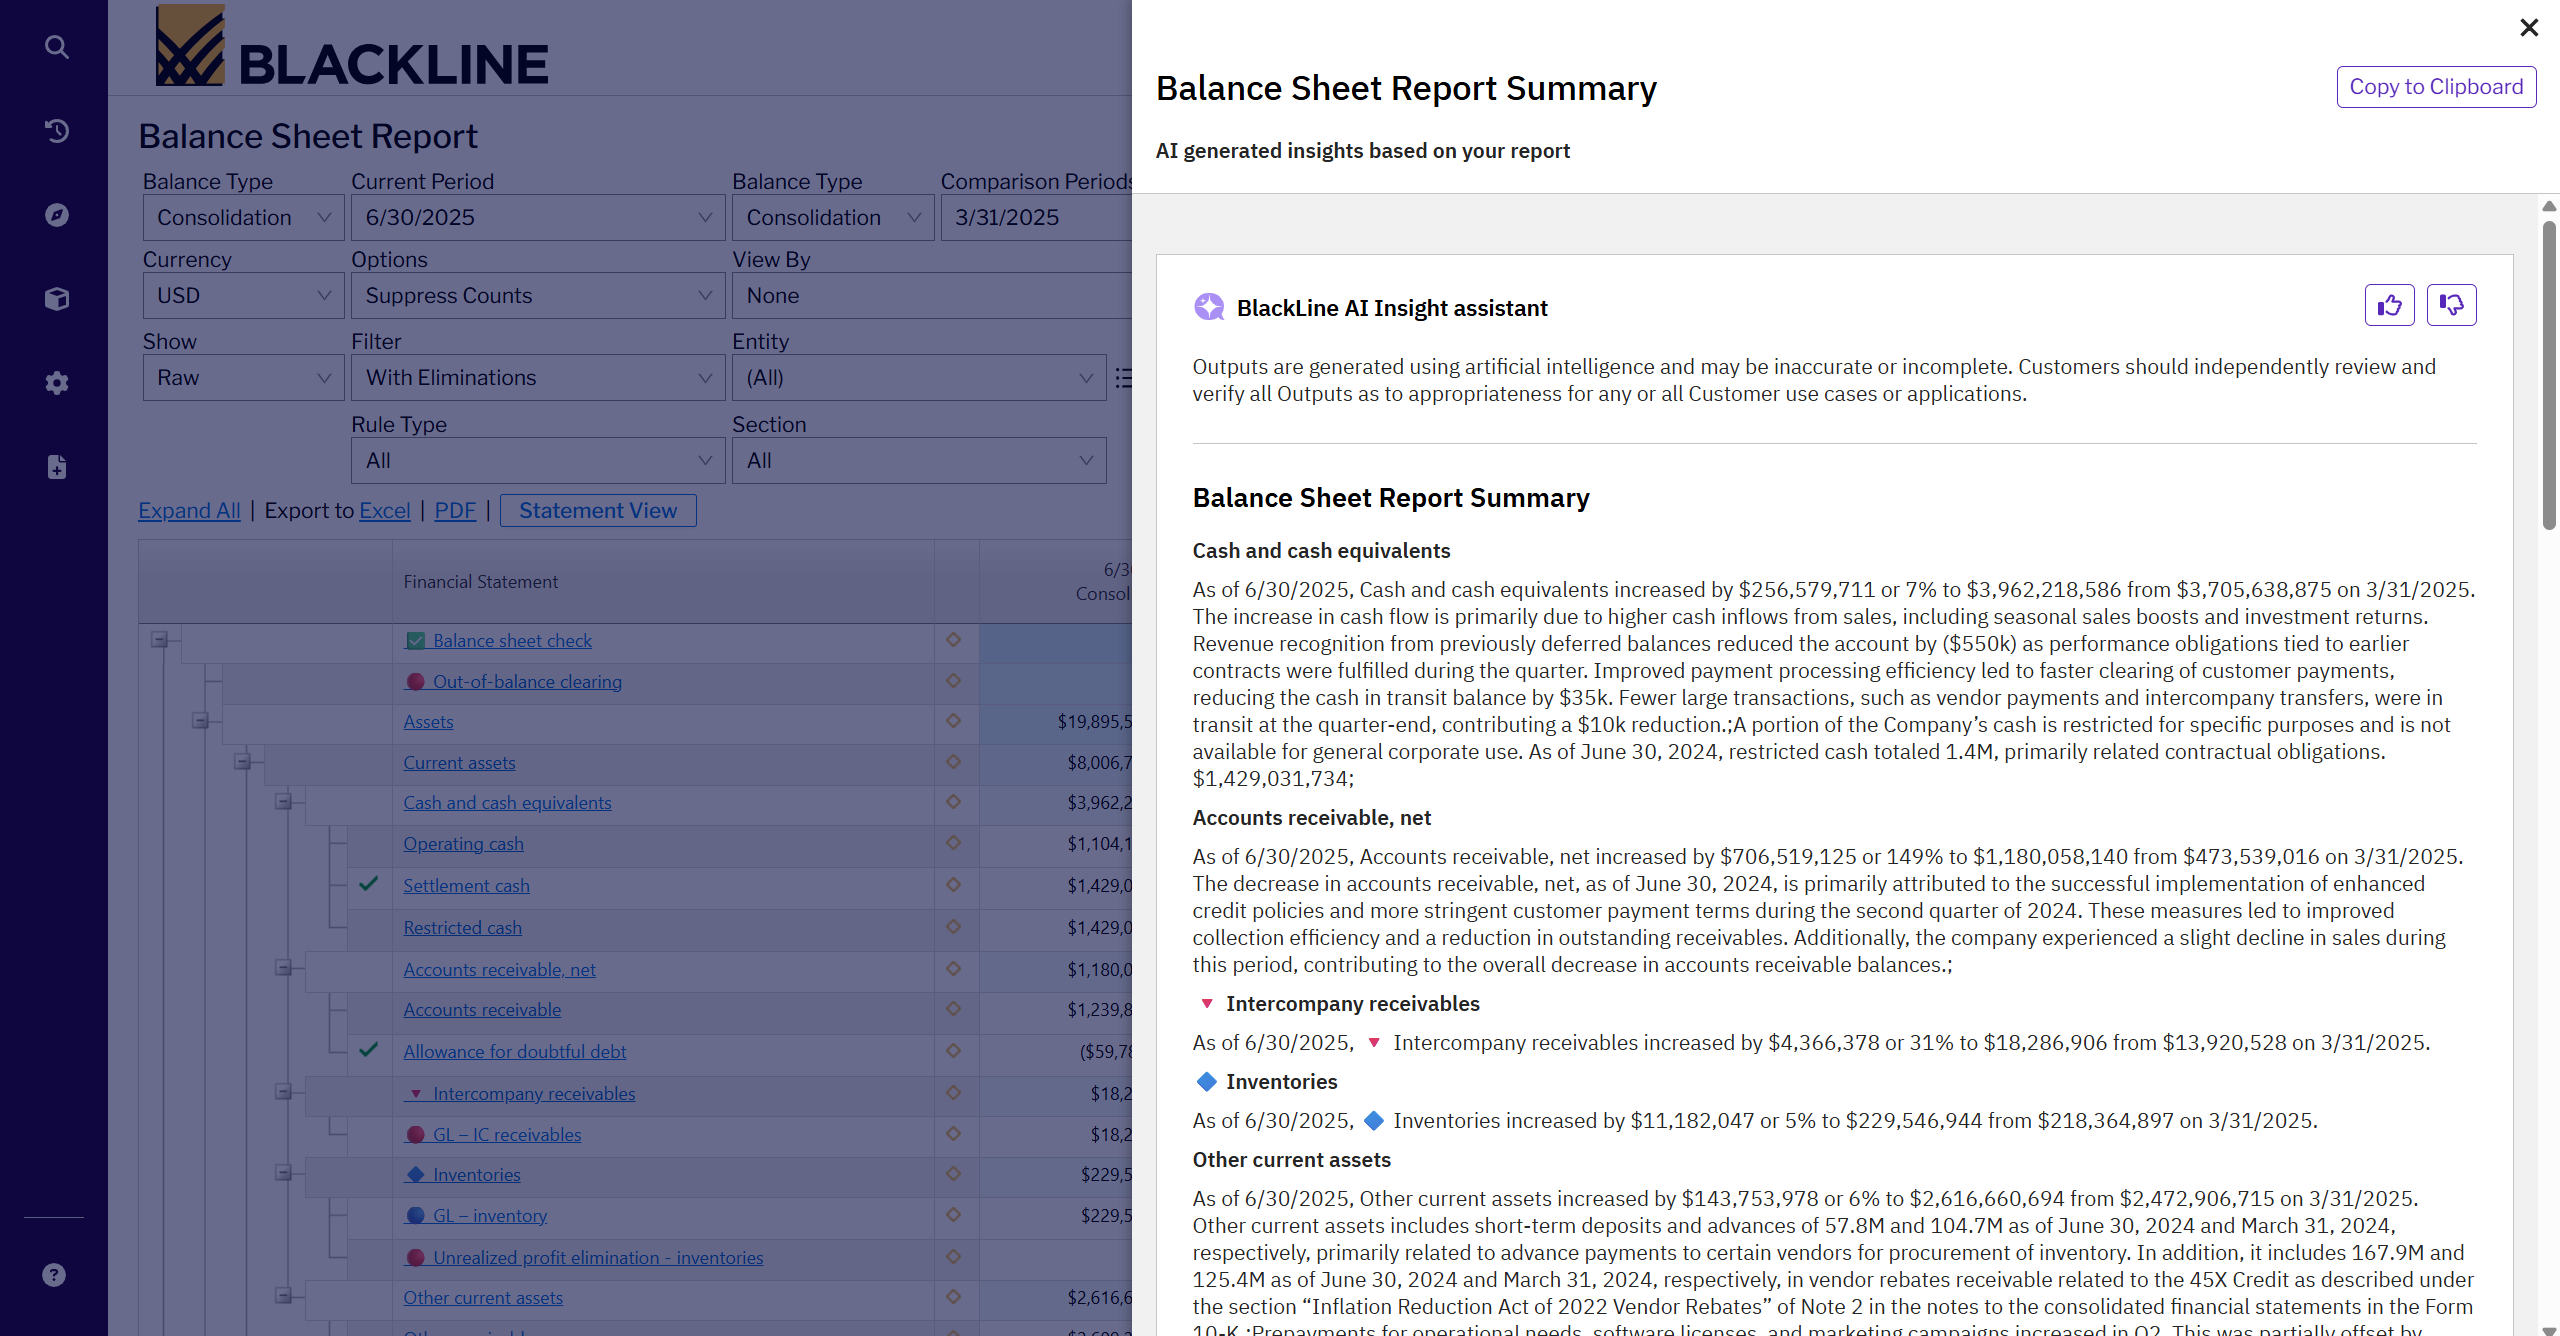Open the cube modules icon in sidebar
The height and width of the screenshot is (1336, 2560).
click(x=57, y=299)
